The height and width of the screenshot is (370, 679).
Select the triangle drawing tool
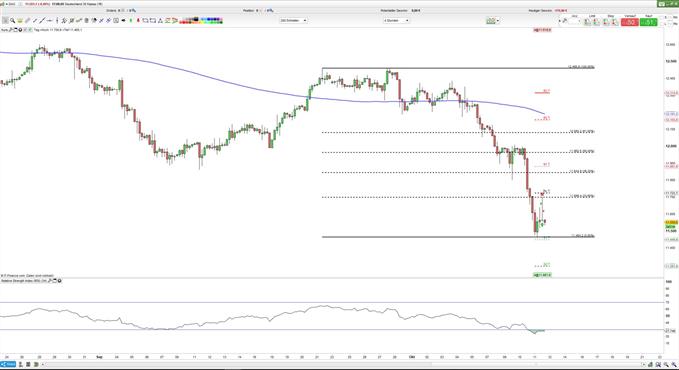(160, 20)
